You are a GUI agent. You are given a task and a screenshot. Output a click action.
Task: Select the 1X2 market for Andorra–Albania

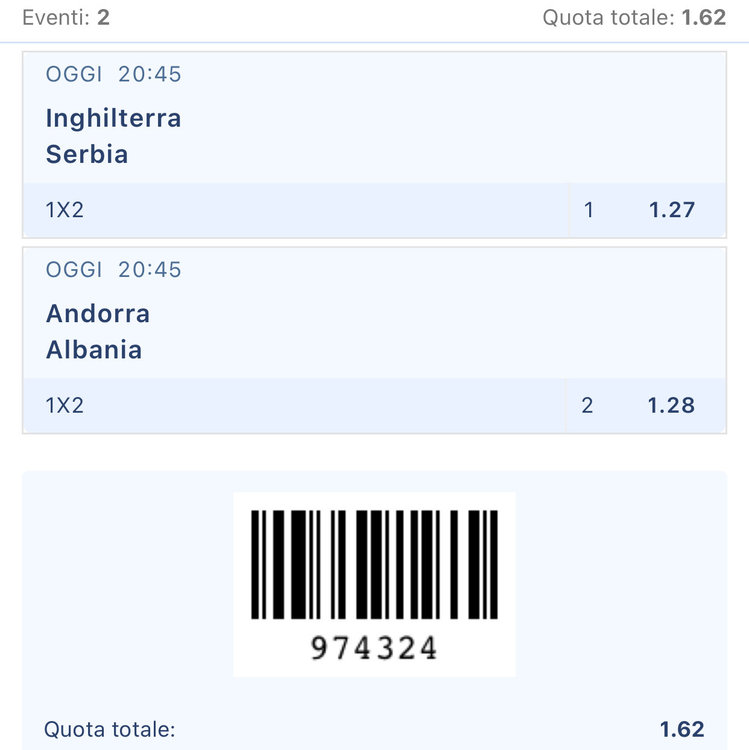[x=65, y=405]
